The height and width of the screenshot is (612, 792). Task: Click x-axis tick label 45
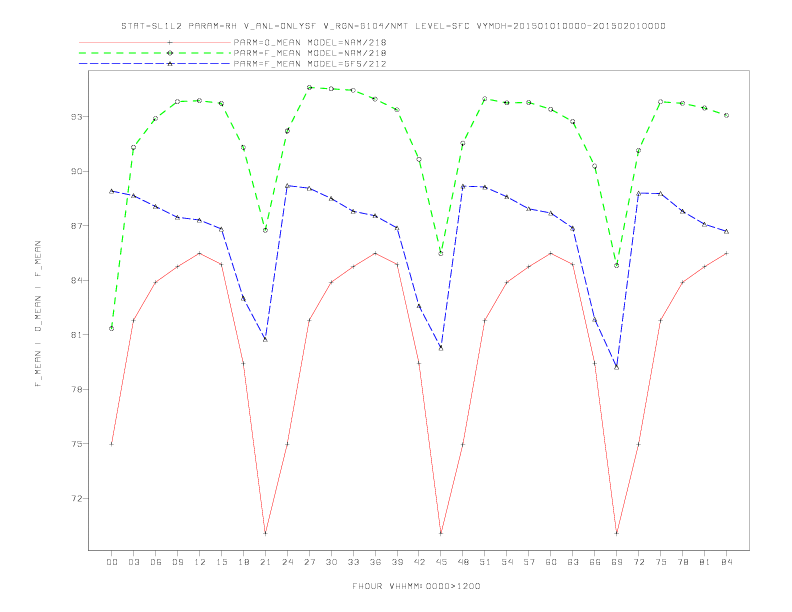(441, 562)
